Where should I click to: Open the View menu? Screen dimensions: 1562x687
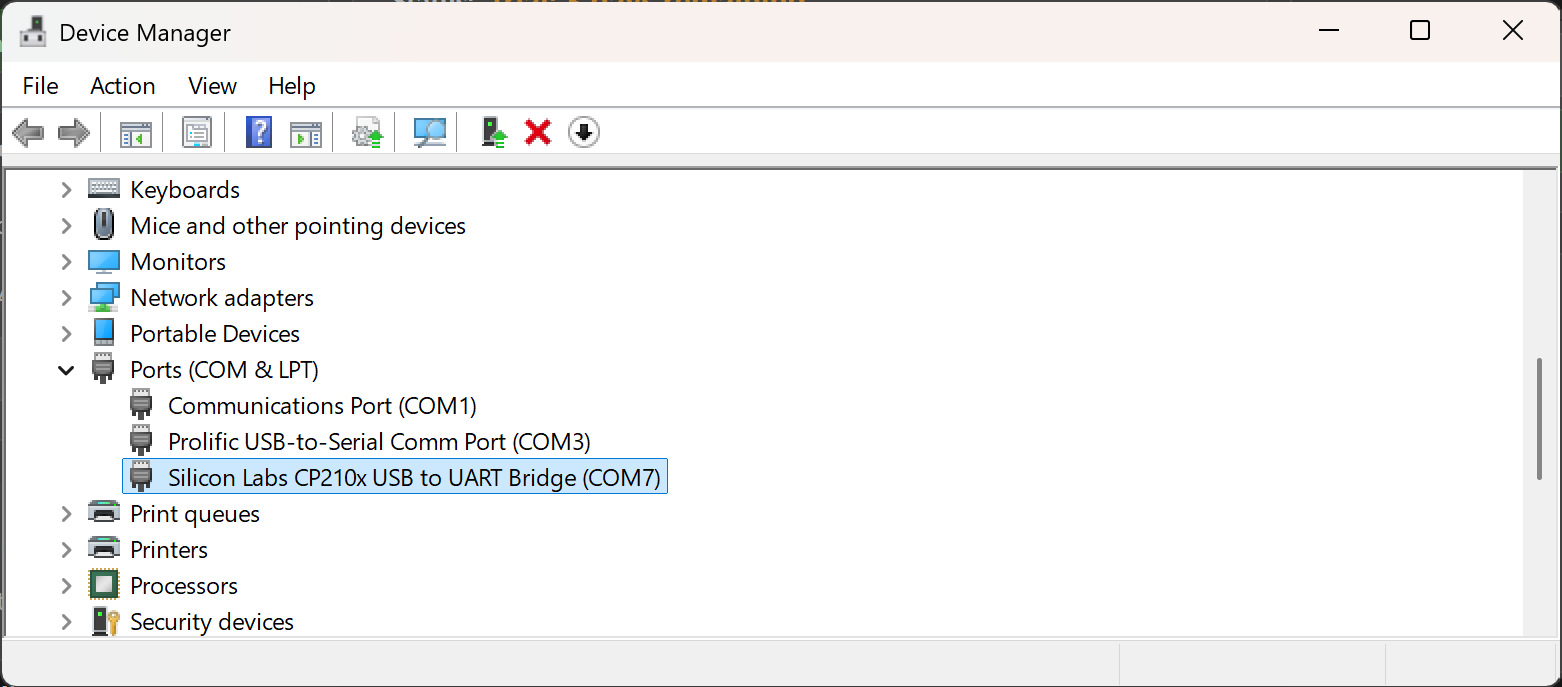tap(211, 86)
